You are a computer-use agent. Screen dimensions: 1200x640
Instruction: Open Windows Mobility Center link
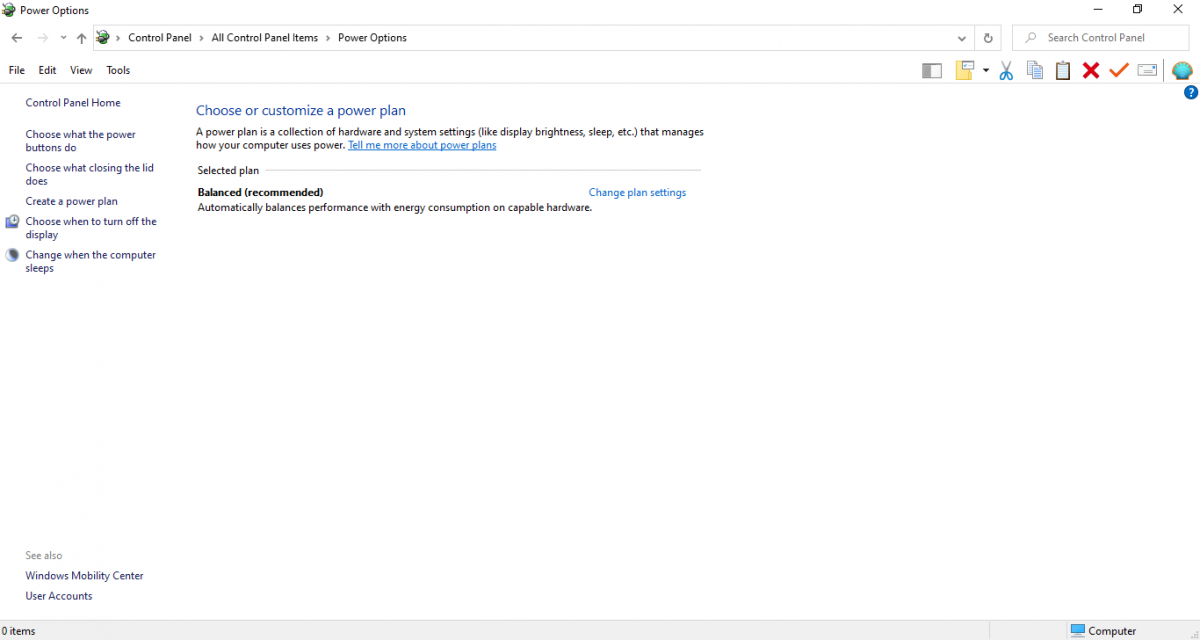pyautogui.click(x=85, y=576)
